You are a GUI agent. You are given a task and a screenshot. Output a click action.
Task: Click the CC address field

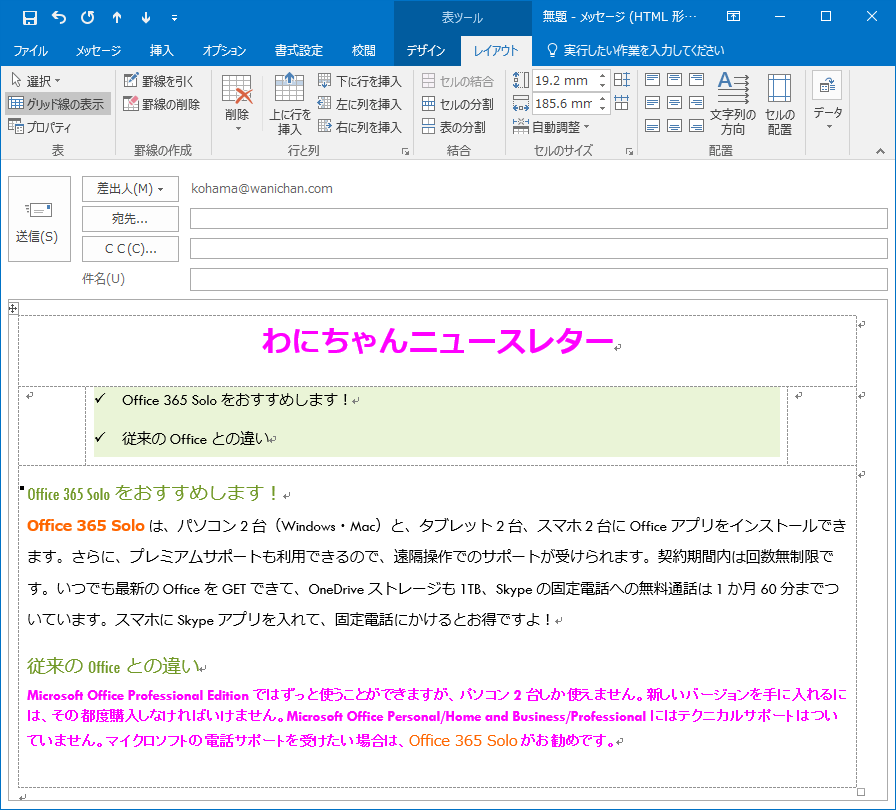coord(538,249)
